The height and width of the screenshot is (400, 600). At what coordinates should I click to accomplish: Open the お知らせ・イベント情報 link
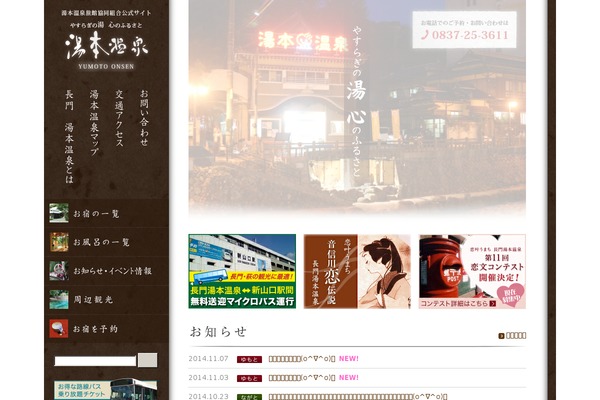tap(112, 271)
